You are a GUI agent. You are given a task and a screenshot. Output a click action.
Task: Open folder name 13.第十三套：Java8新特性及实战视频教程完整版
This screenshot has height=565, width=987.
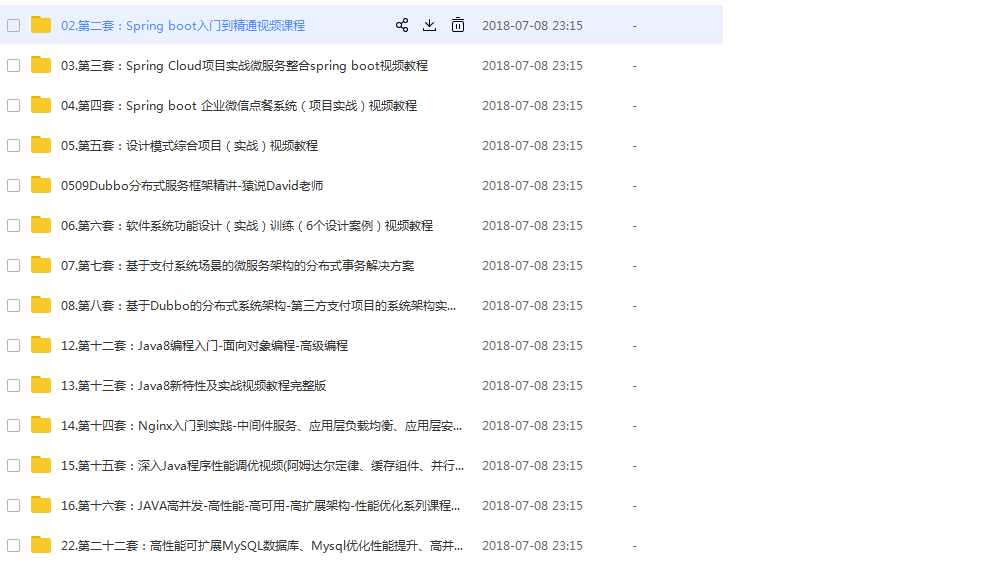[x=193, y=386]
